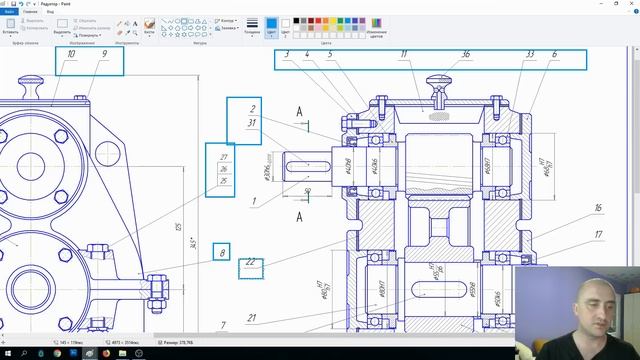Image resolution: width=640 pixels, height=360 pixels.
Task: Choose the Rectangle shape in shapes gallery
Action: (x=184, y=21)
